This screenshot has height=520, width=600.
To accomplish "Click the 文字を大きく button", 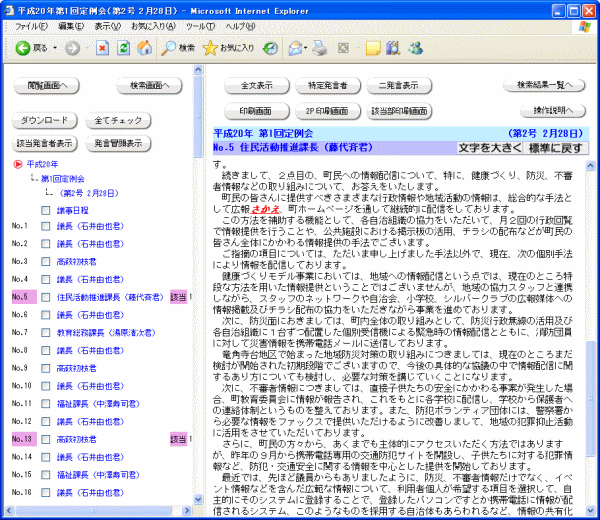I will pyautogui.click(x=490, y=148).
